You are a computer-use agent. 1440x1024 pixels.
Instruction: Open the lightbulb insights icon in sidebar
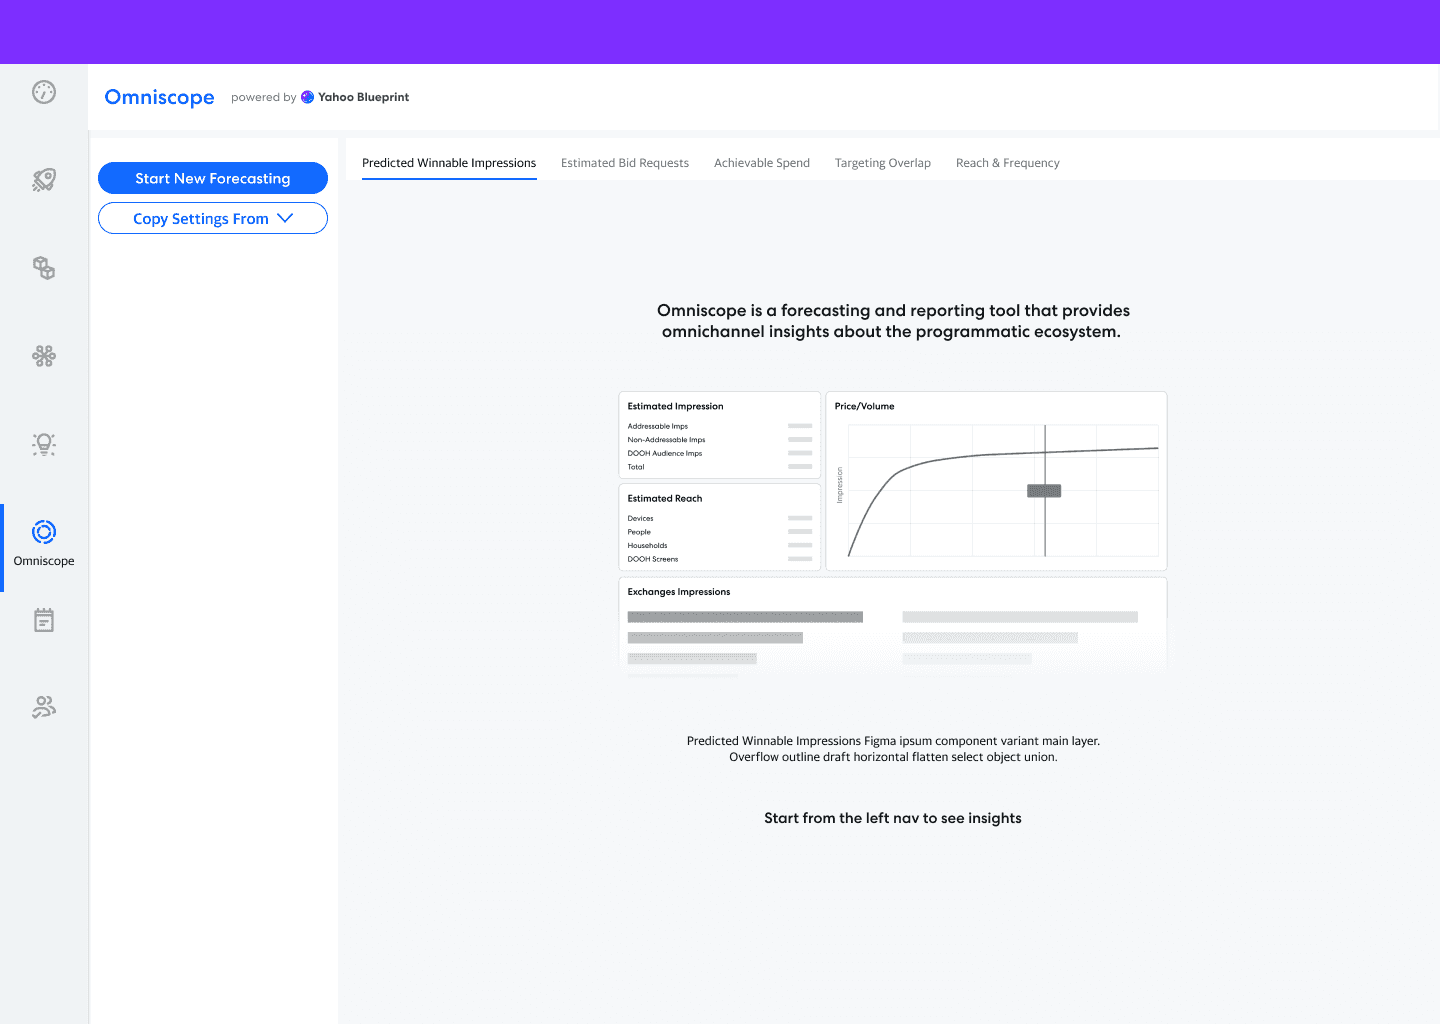pyautogui.click(x=44, y=444)
